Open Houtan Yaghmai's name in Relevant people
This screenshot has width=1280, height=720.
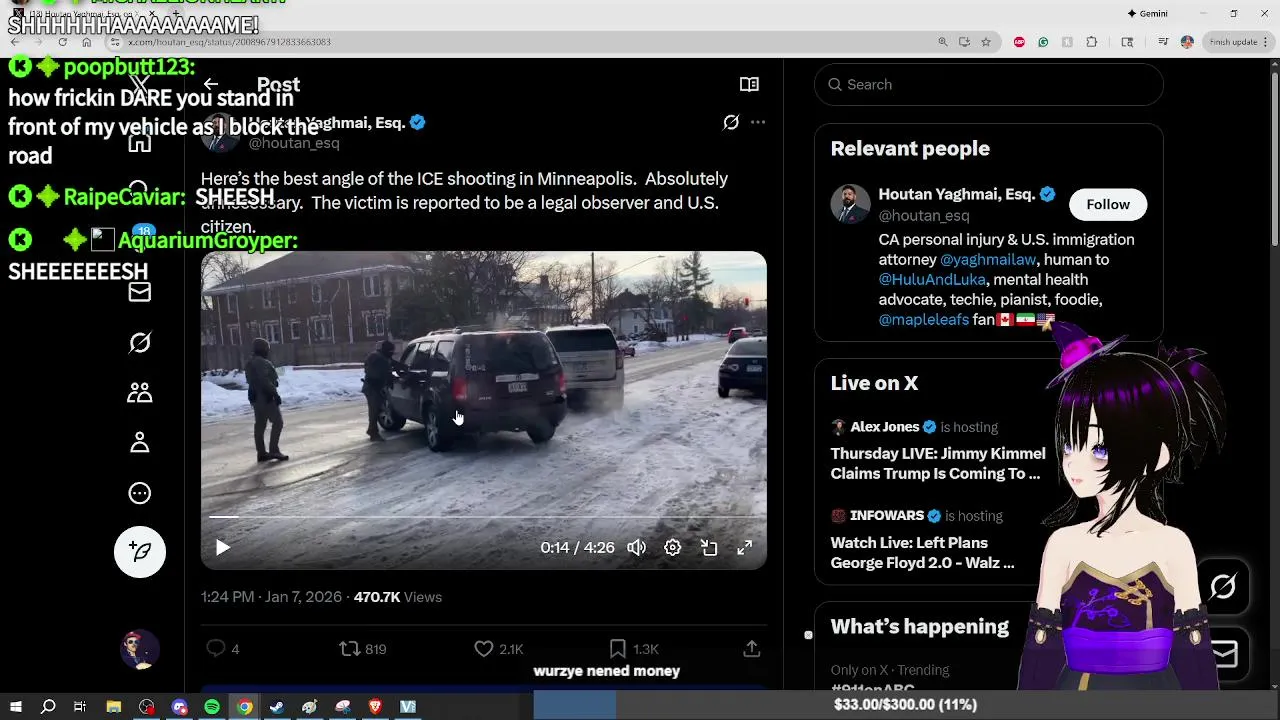[956, 194]
